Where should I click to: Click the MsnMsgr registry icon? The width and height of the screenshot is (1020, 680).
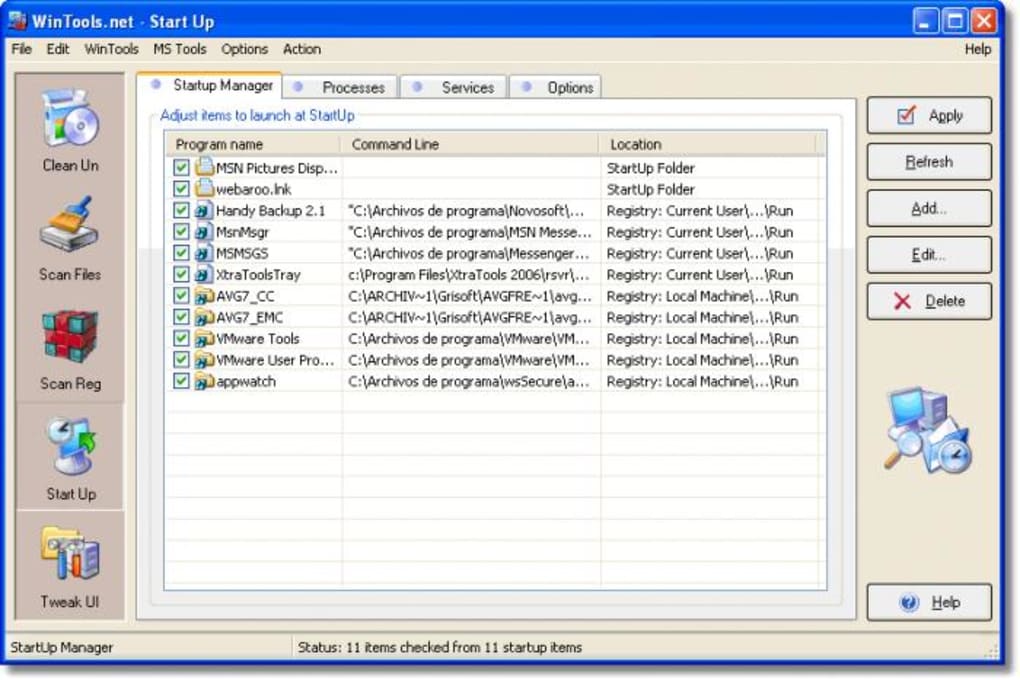[x=204, y=232]
